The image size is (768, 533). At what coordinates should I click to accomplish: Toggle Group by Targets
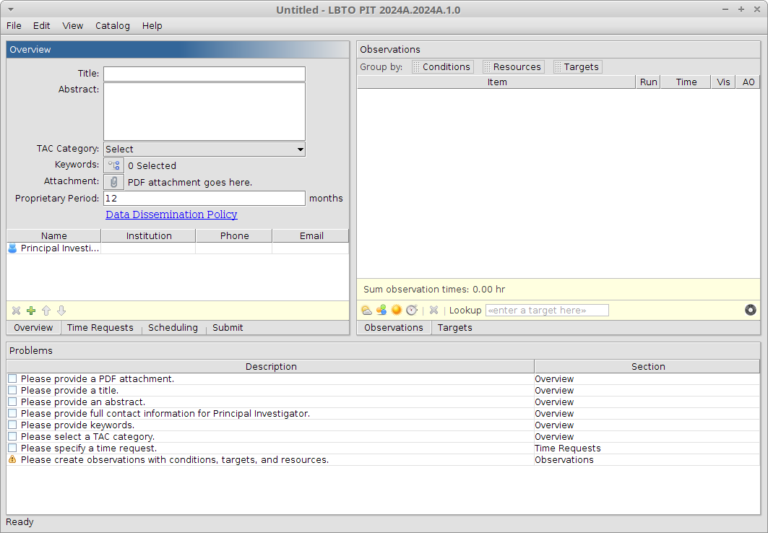pos(577,67)
